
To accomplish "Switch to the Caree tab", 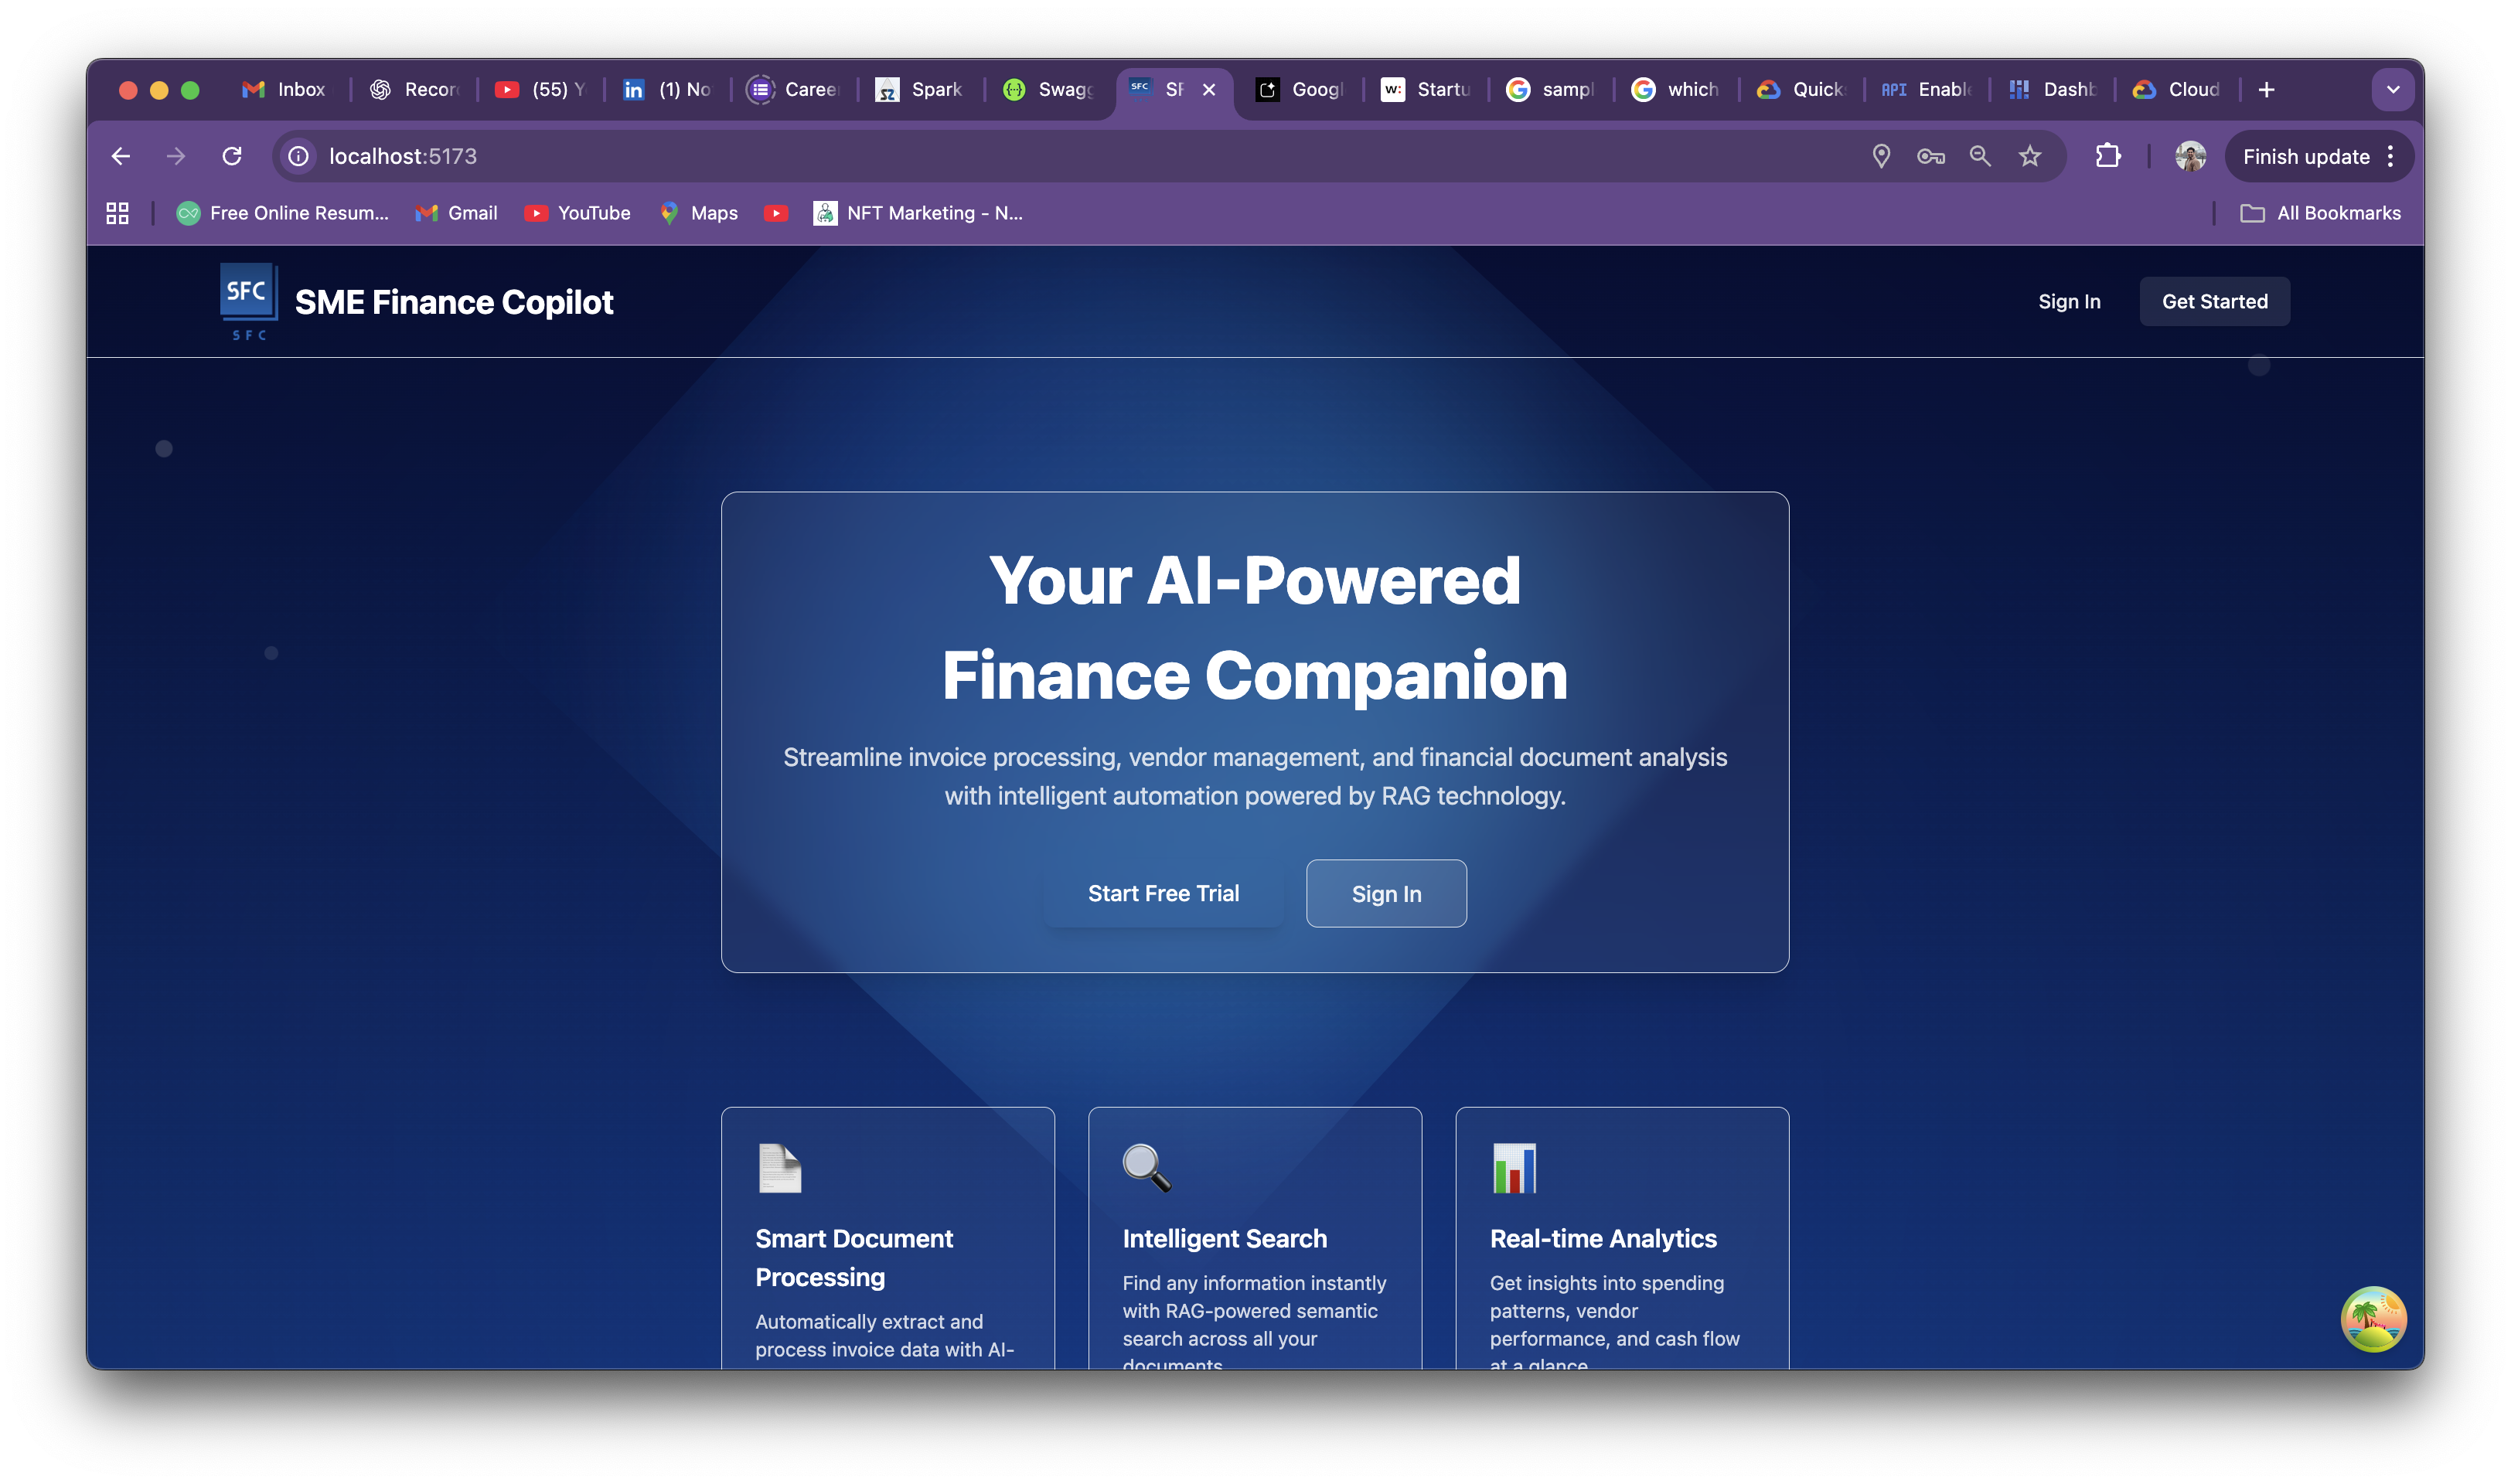I will click(x=793, y=90).
